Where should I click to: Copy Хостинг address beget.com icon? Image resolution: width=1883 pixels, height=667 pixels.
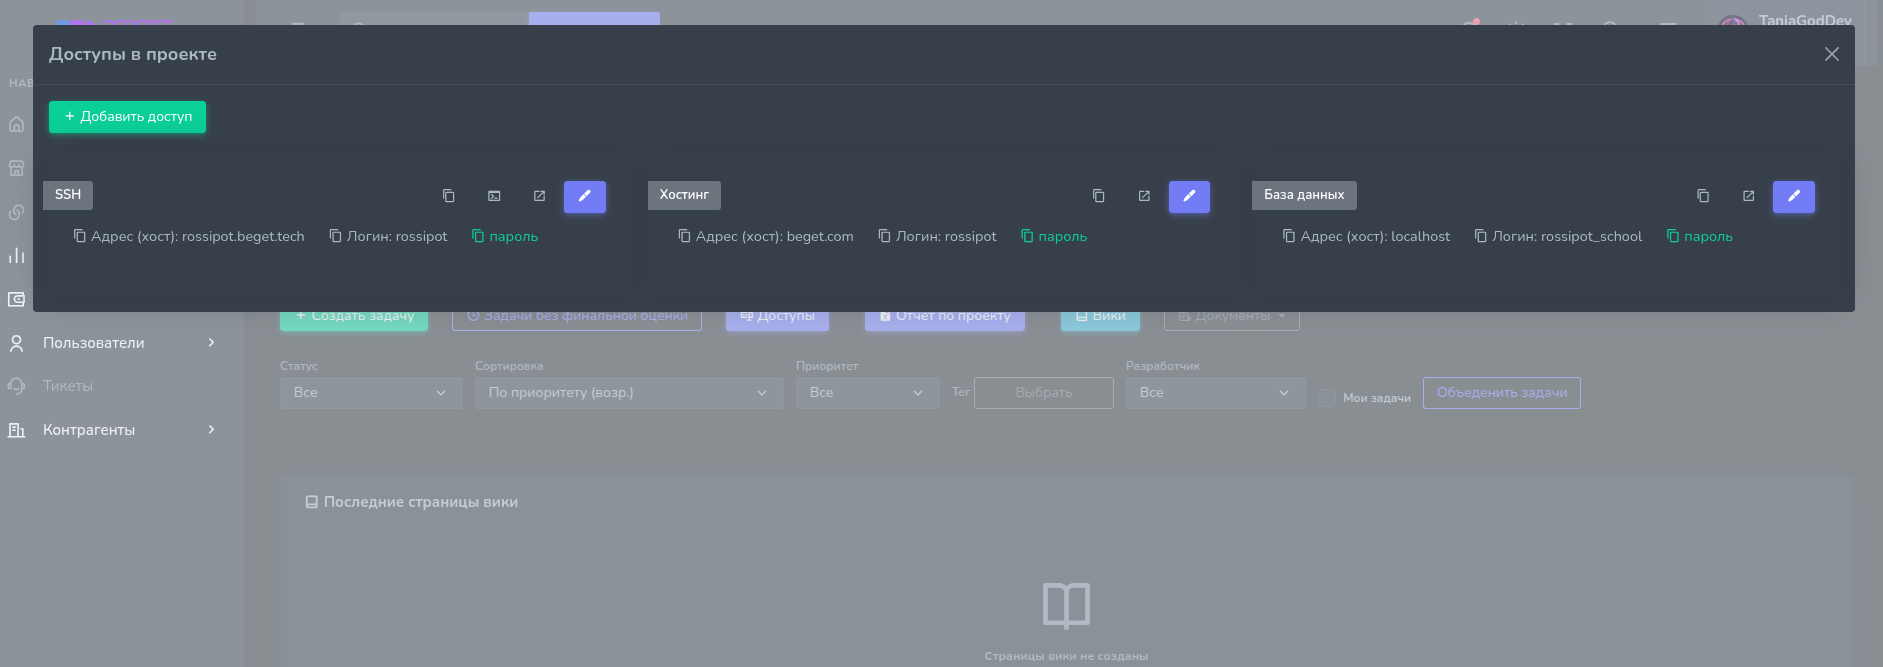tap(684, 236)
